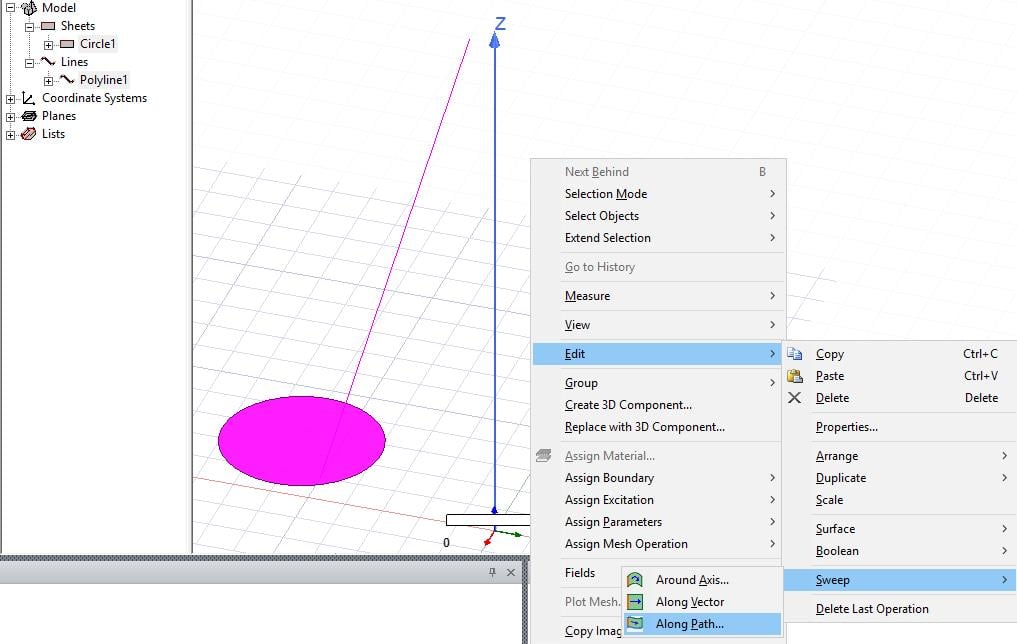Open Properties from Edit submenu
The height and width of the screenshot is (644, 1017).
900,427
